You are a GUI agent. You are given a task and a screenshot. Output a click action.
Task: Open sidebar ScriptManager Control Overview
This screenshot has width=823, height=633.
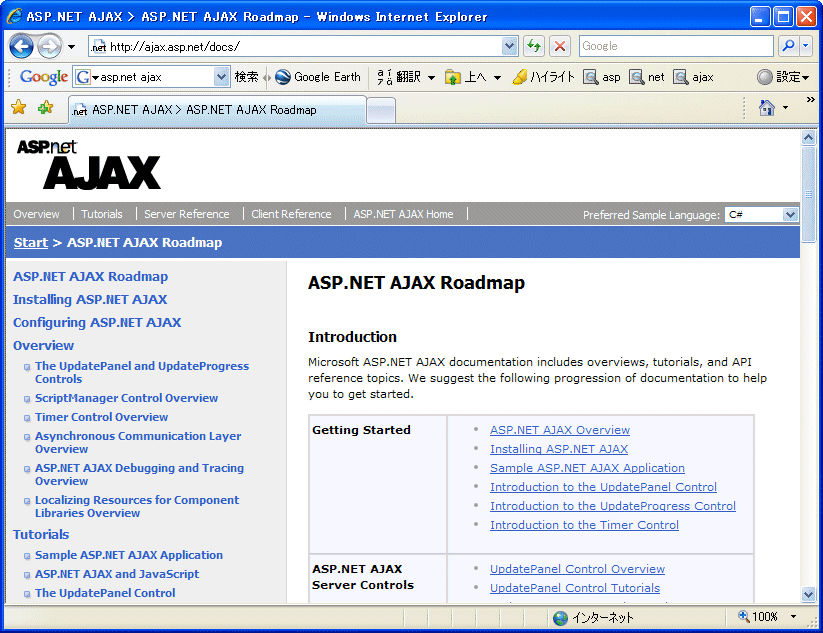point(126,398)
